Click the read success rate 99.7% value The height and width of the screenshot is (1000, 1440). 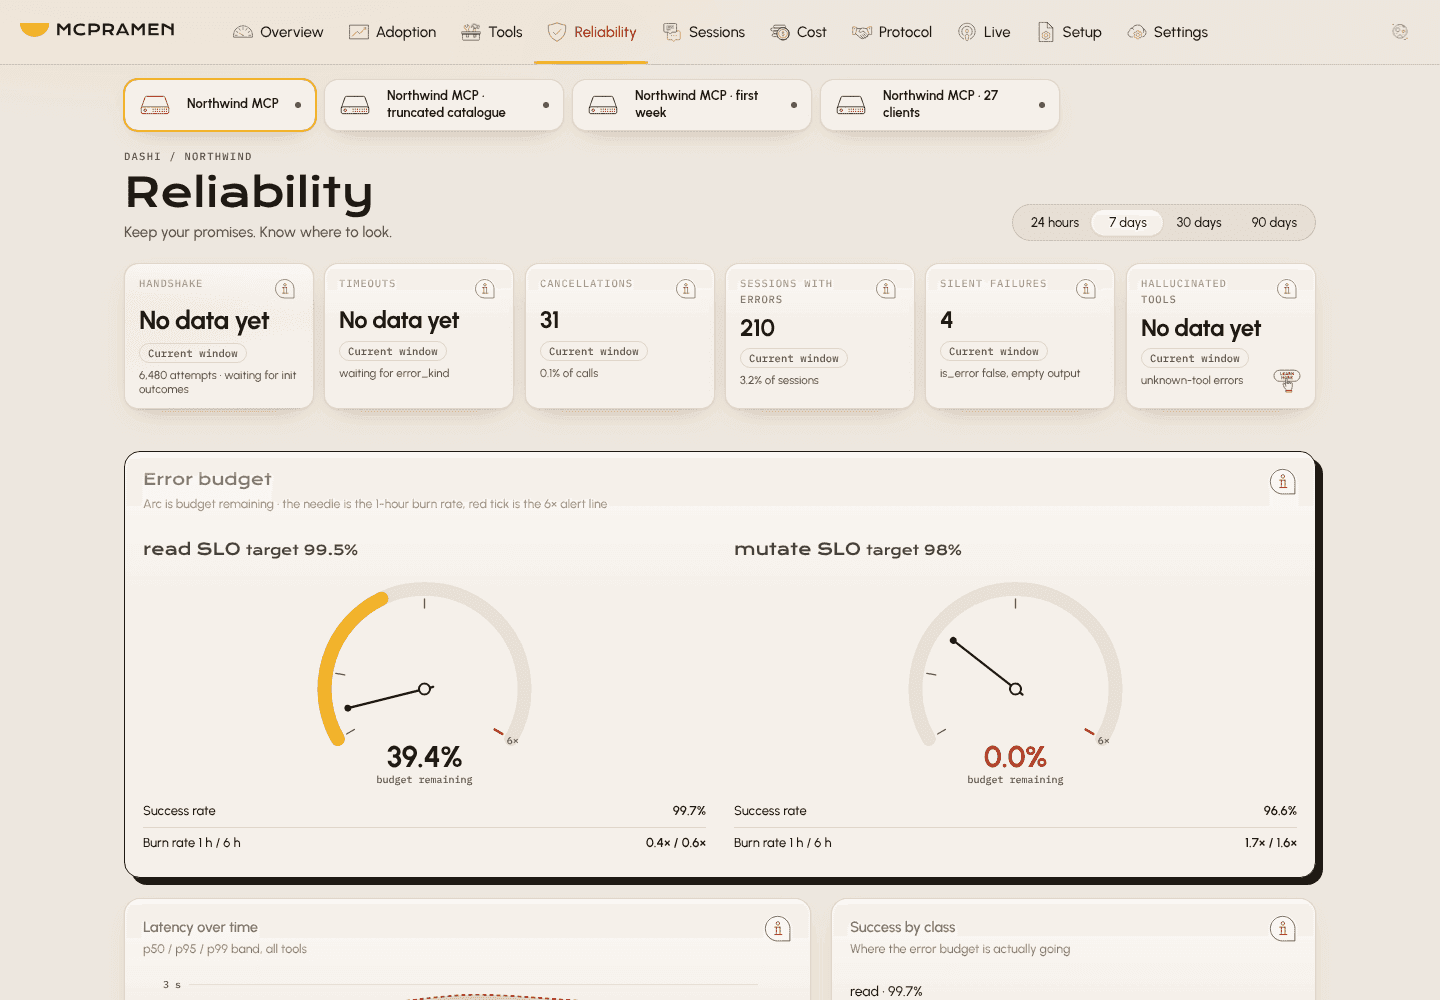click(689, 811)
